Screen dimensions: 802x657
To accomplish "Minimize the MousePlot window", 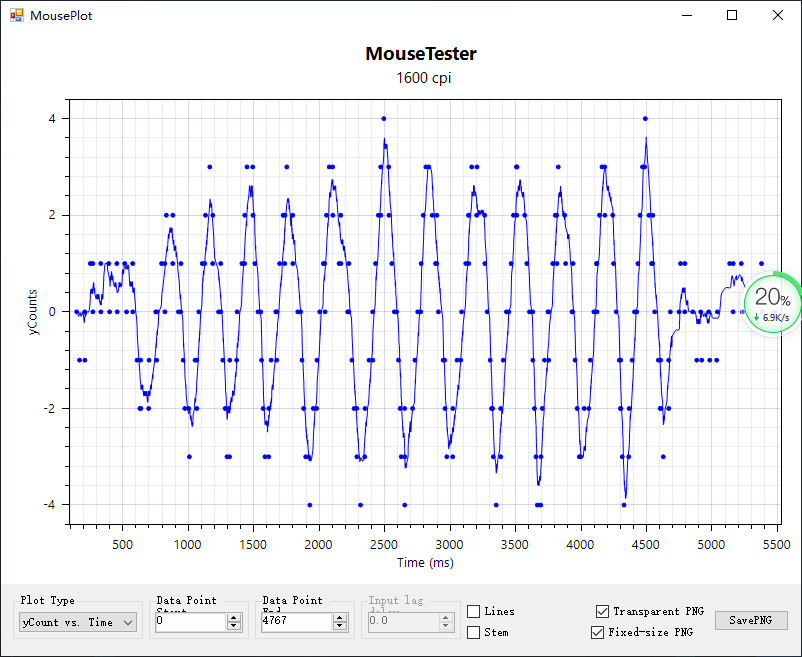I will click(x=686, y=16).
